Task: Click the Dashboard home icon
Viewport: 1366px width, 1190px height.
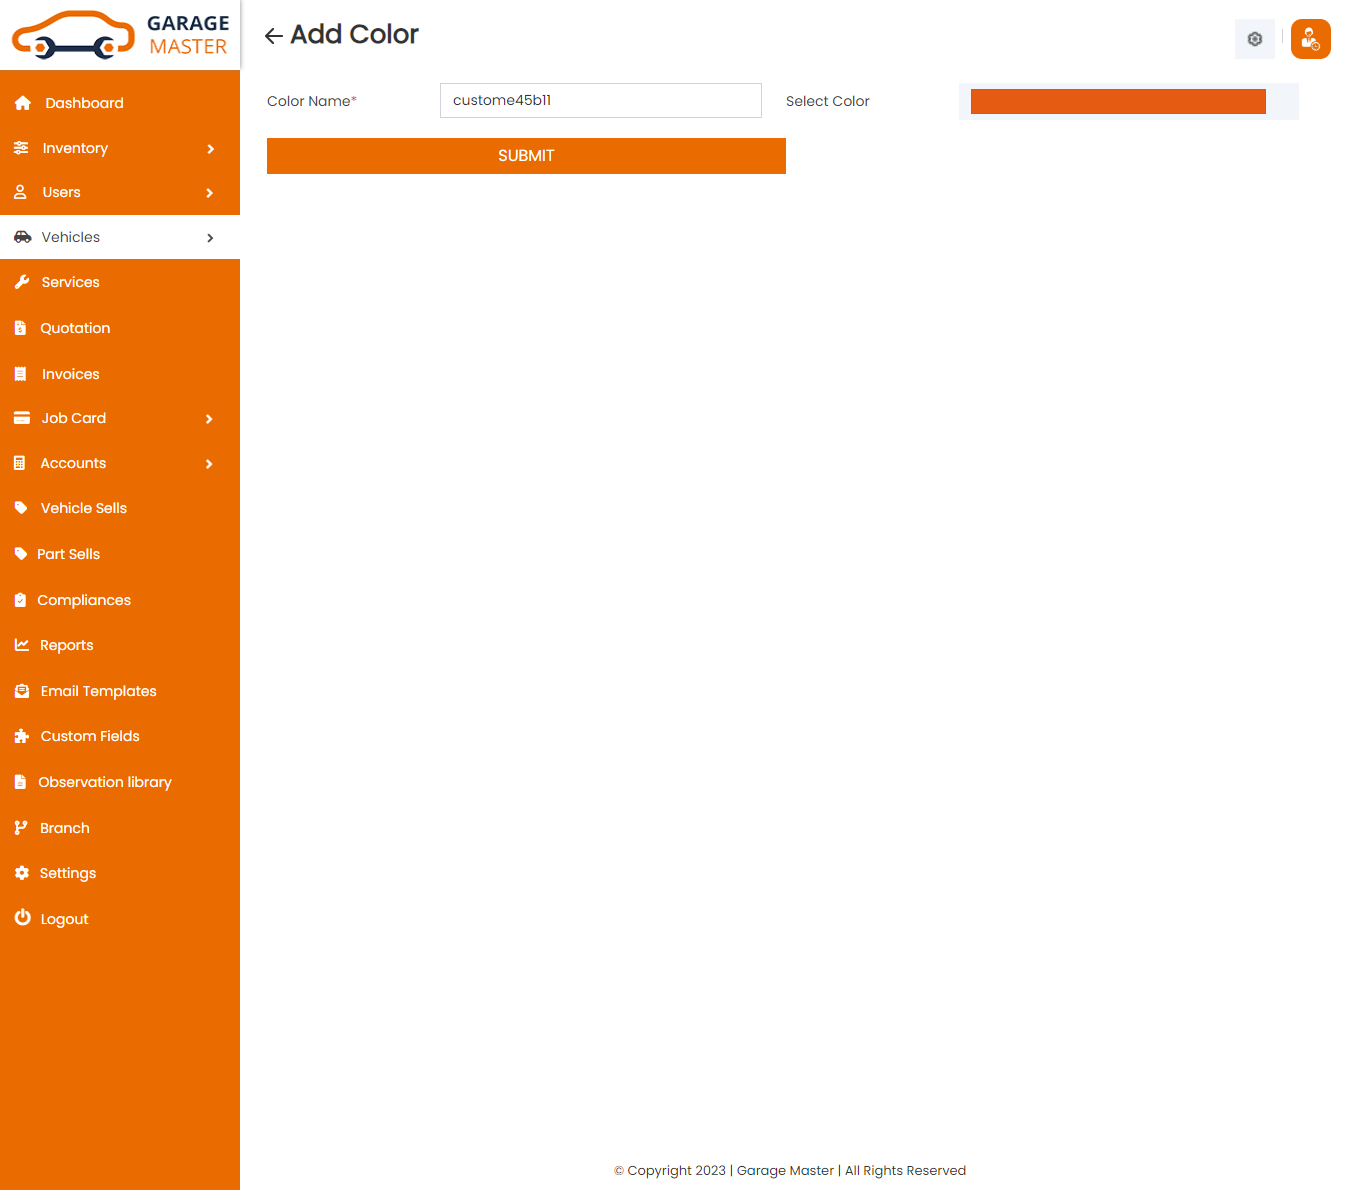Action: click(x=23, y=103)
